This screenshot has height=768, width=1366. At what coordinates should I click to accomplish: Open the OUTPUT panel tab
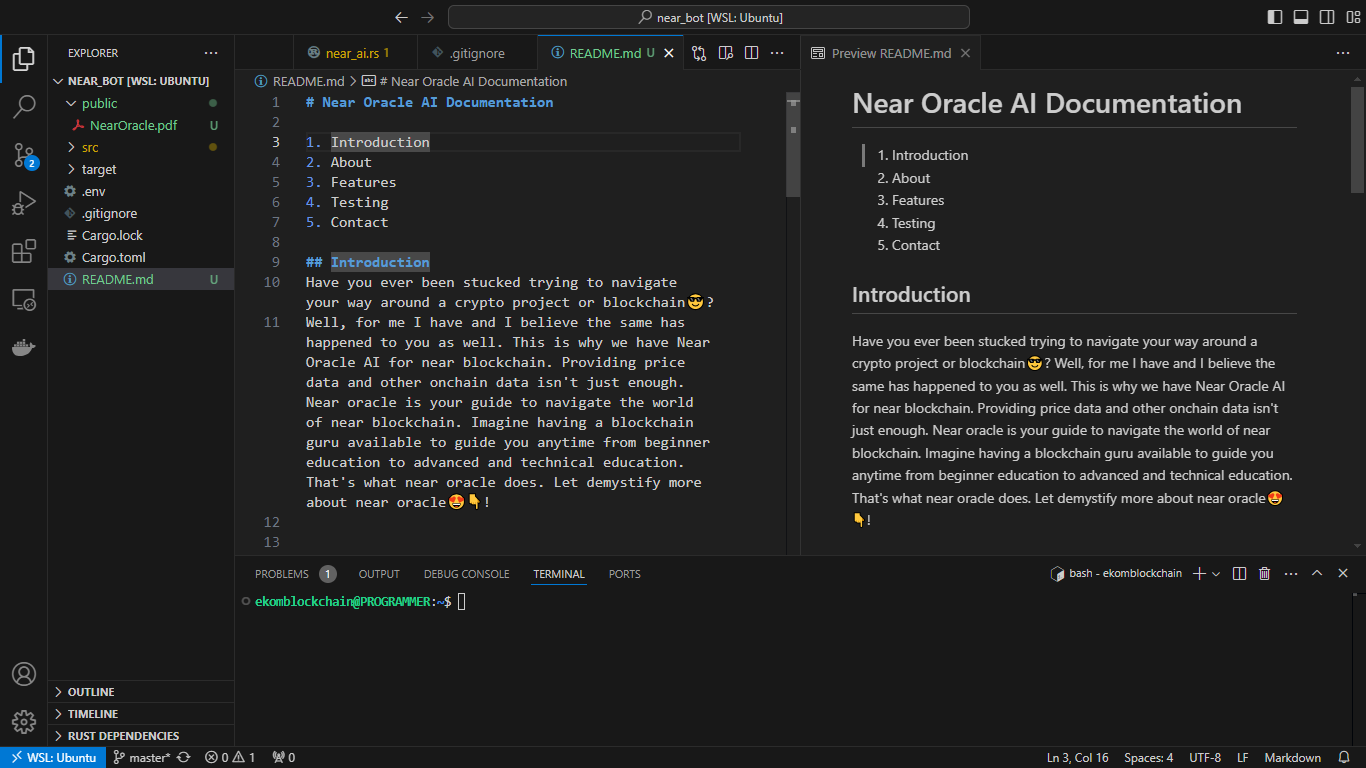coord(379,574)
